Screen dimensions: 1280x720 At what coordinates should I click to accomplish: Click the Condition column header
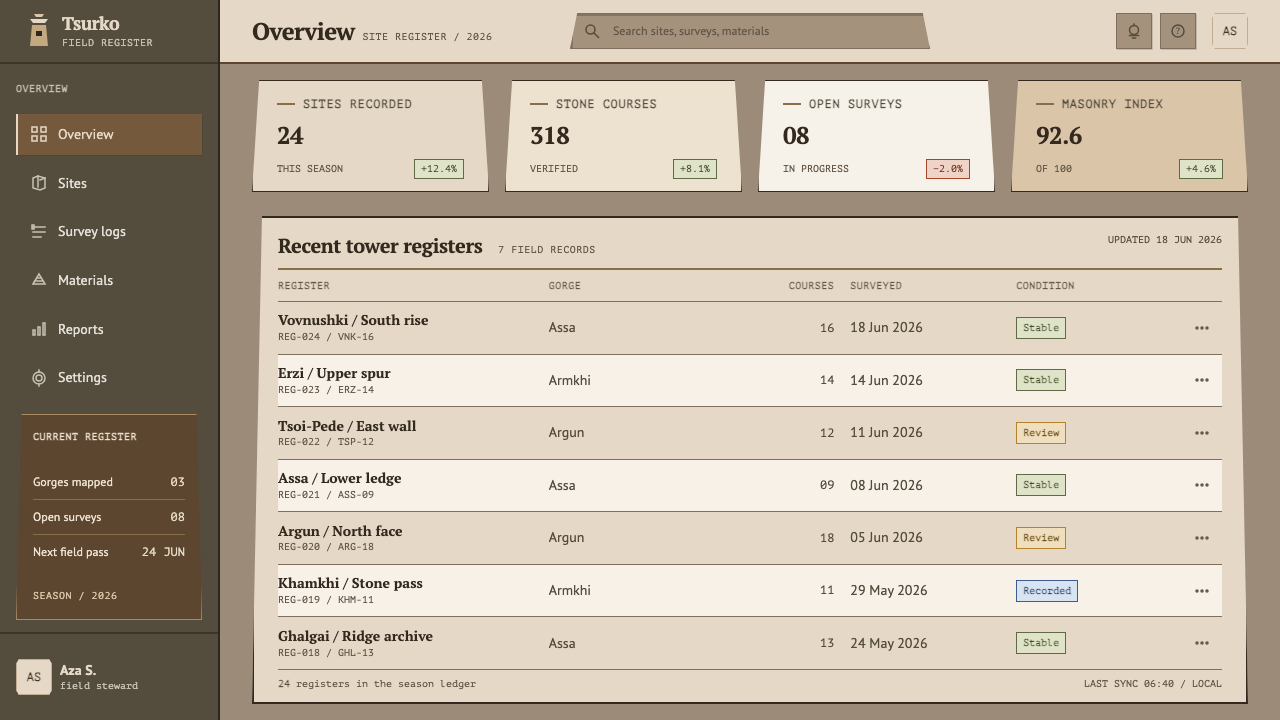coord(1045,286)
